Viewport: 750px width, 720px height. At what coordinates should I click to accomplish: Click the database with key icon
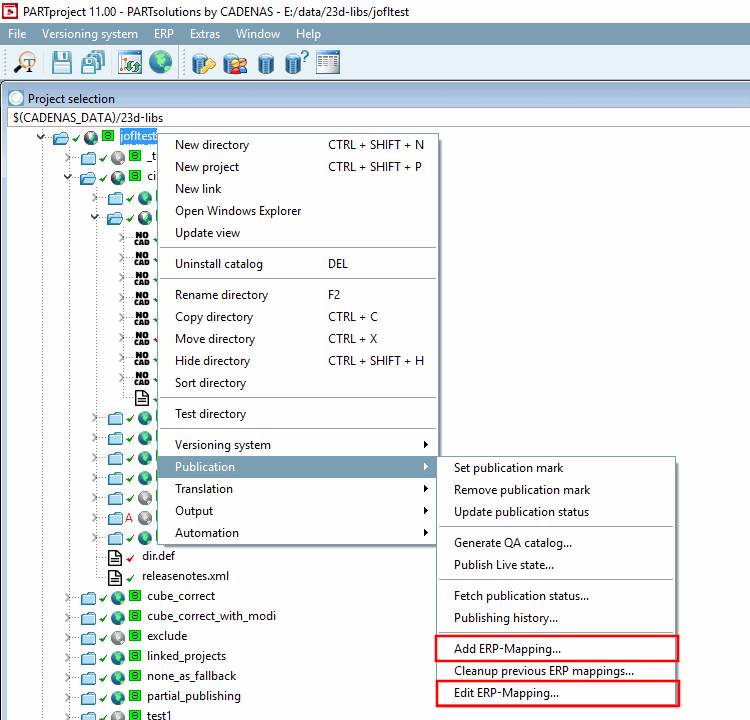204,63
